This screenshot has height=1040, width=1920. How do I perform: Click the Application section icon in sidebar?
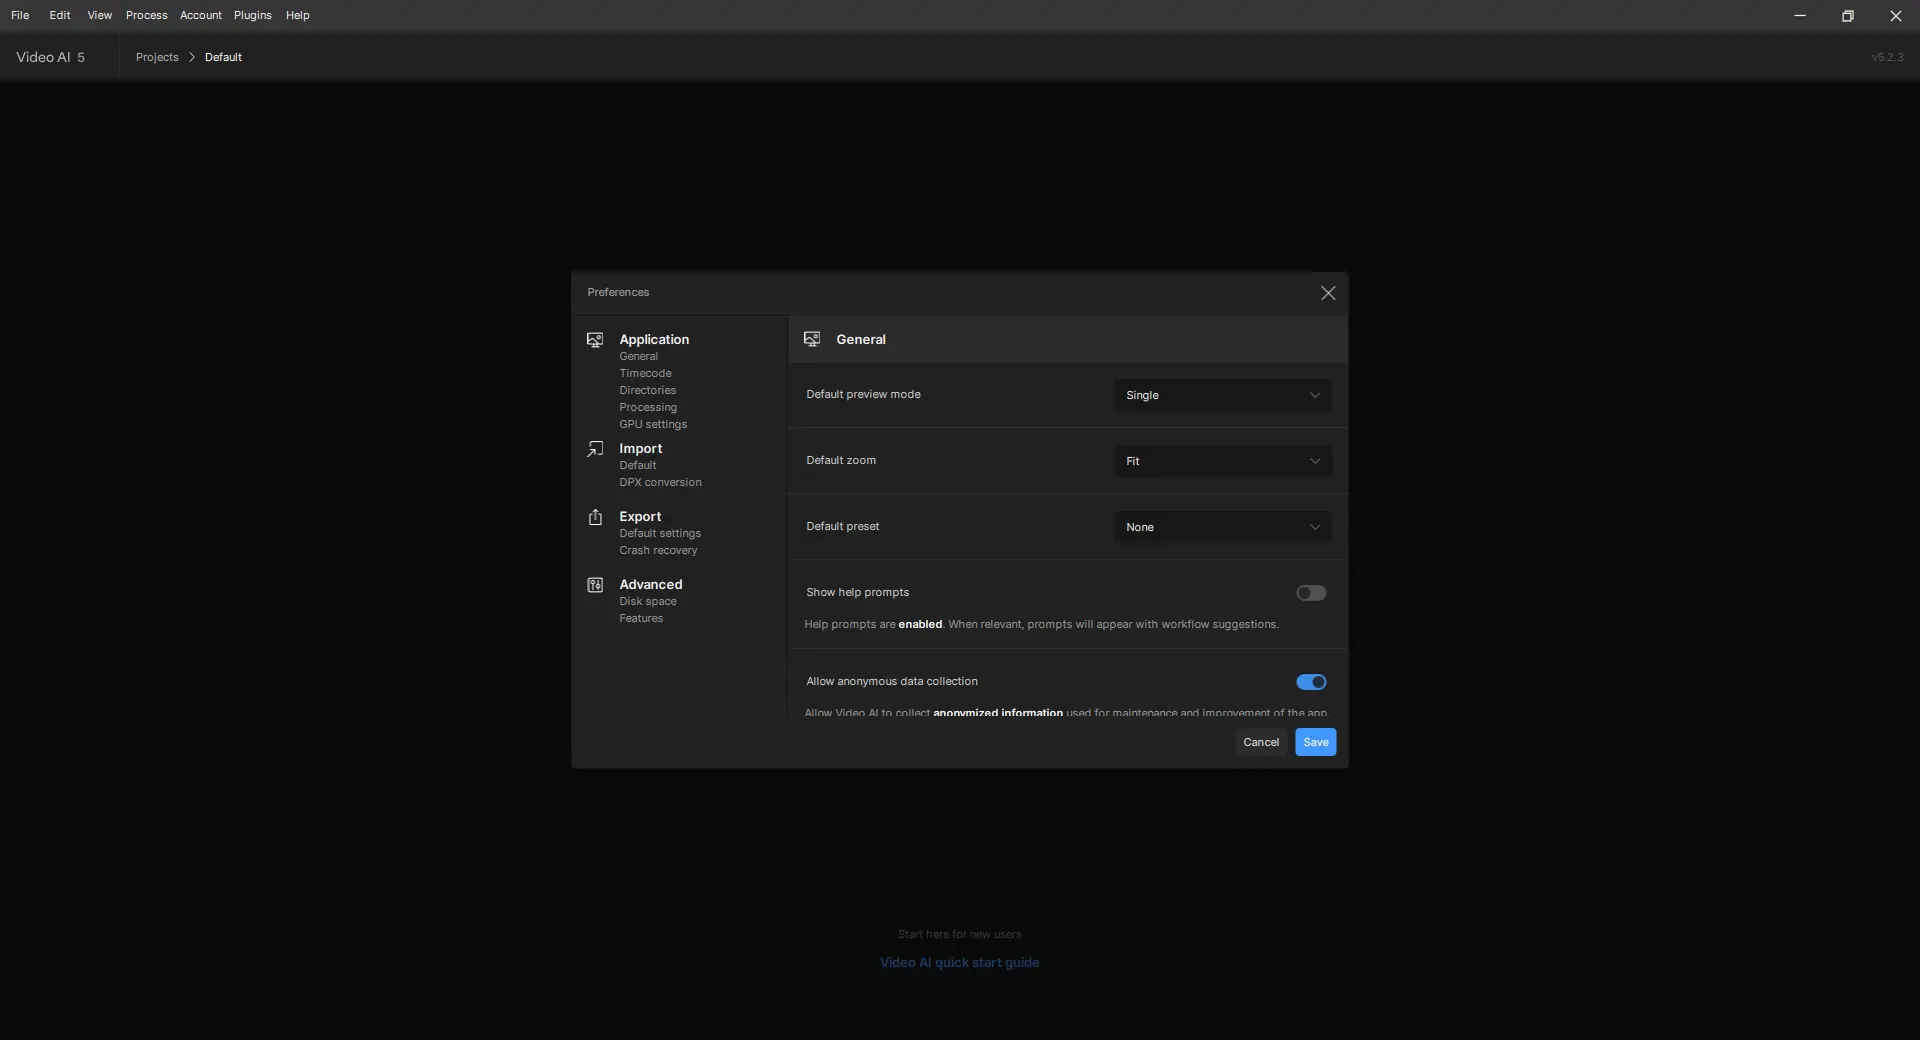click(x=595, y=340)
